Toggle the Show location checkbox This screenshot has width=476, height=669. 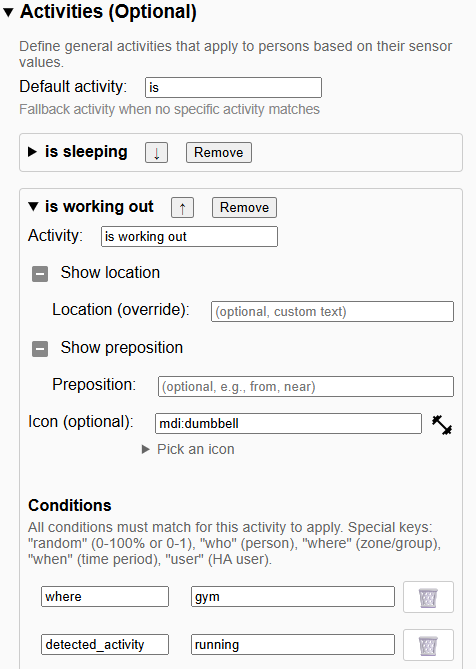(x=40, y=273)
